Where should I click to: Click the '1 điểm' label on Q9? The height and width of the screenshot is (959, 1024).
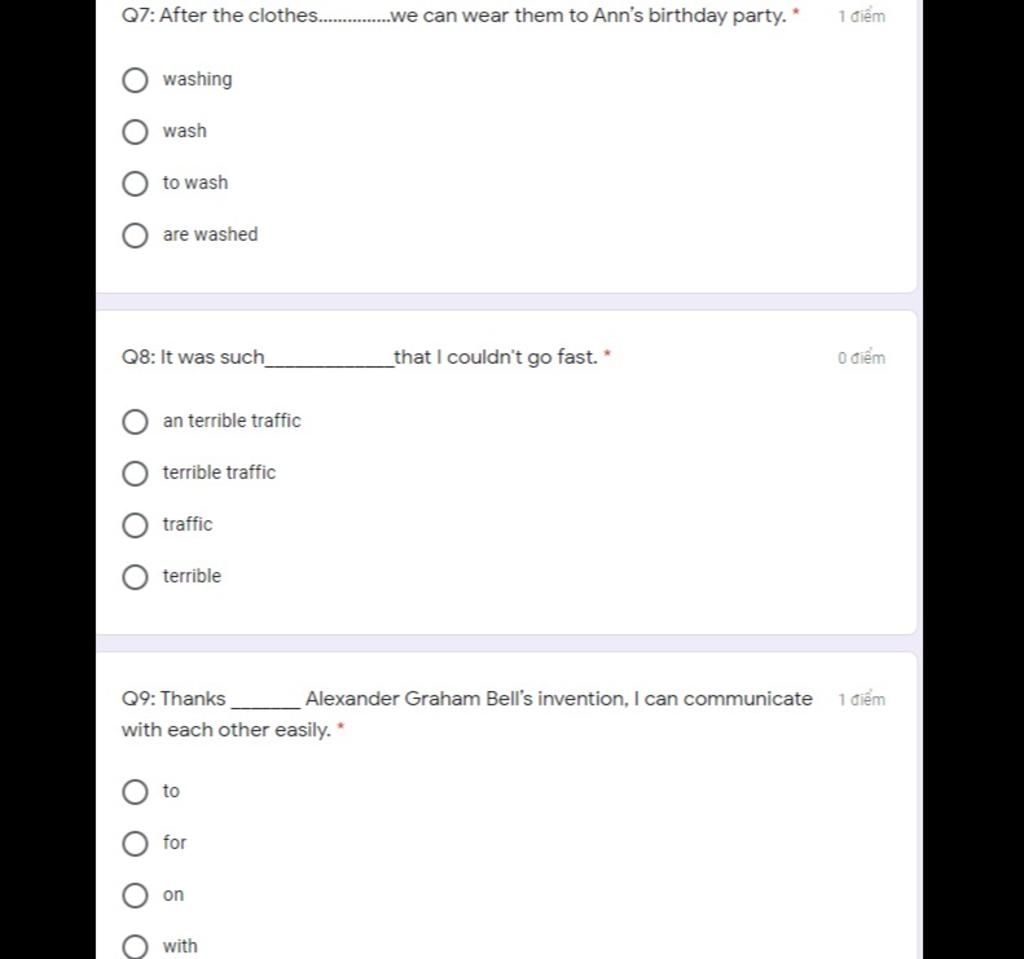point(861,700)
